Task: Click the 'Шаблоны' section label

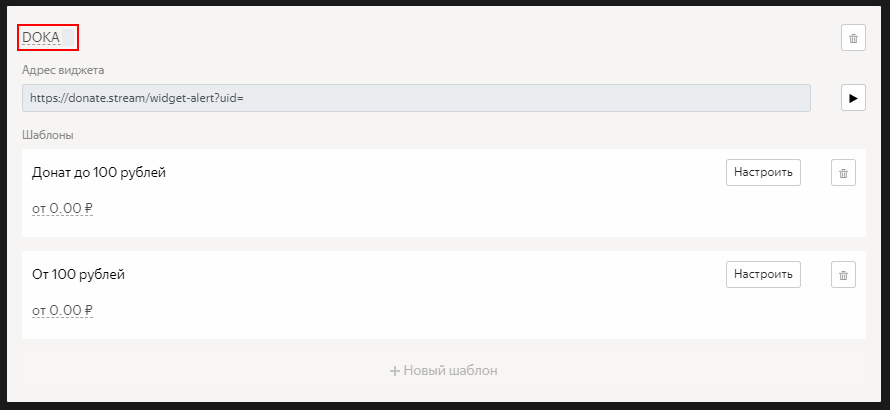Action: 48,136
